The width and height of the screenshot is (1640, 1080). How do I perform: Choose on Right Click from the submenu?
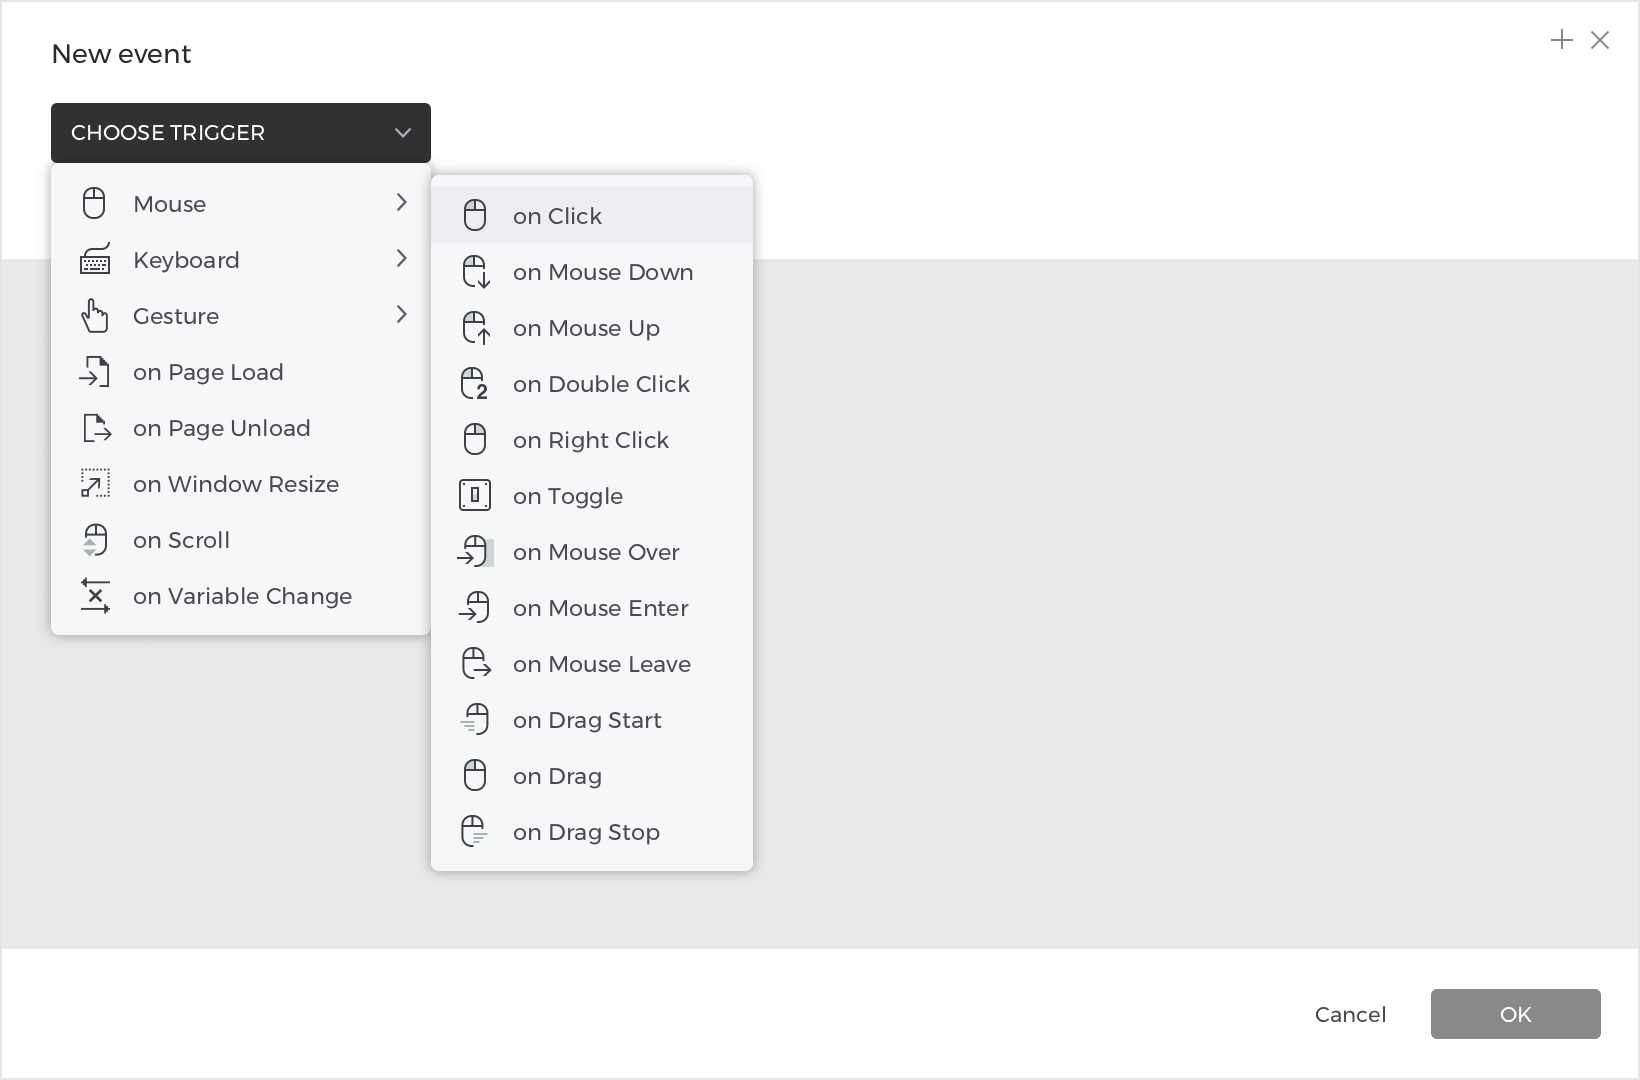[x=591, y=440]
